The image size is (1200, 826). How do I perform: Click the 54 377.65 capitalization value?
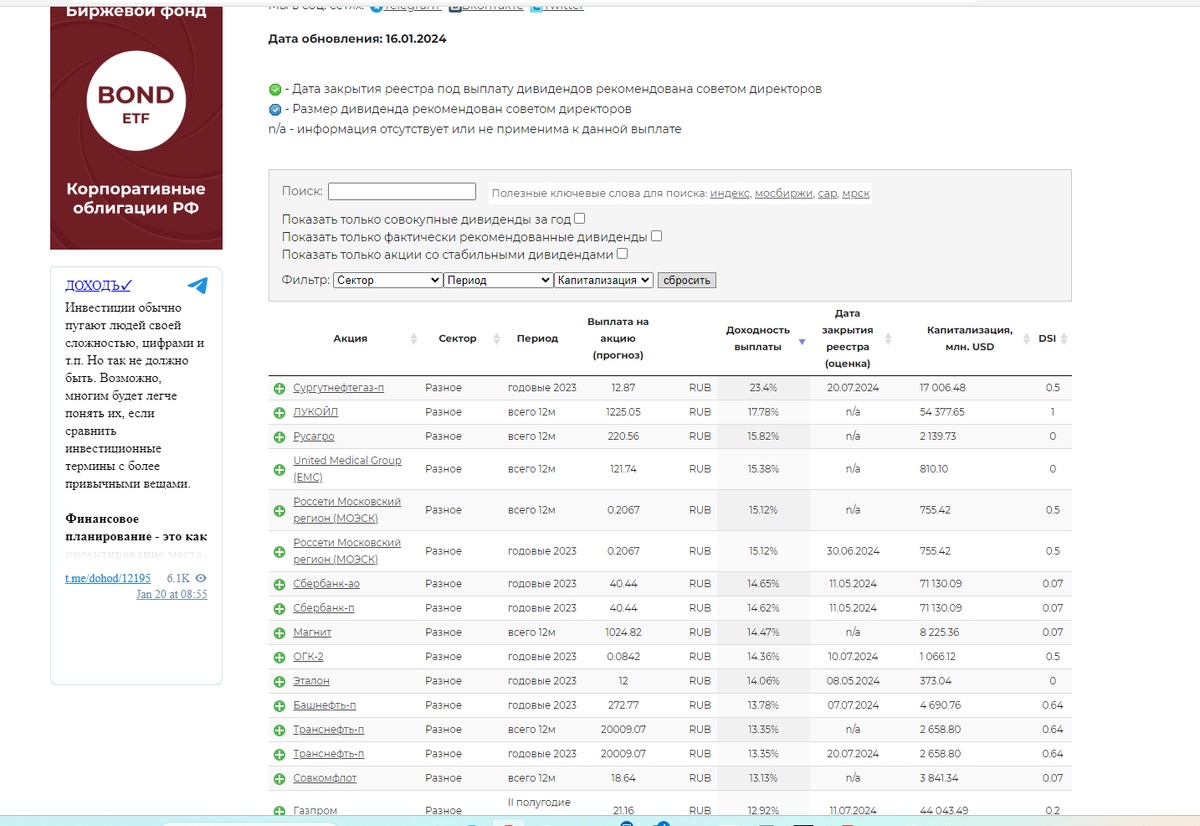point(942,412)
